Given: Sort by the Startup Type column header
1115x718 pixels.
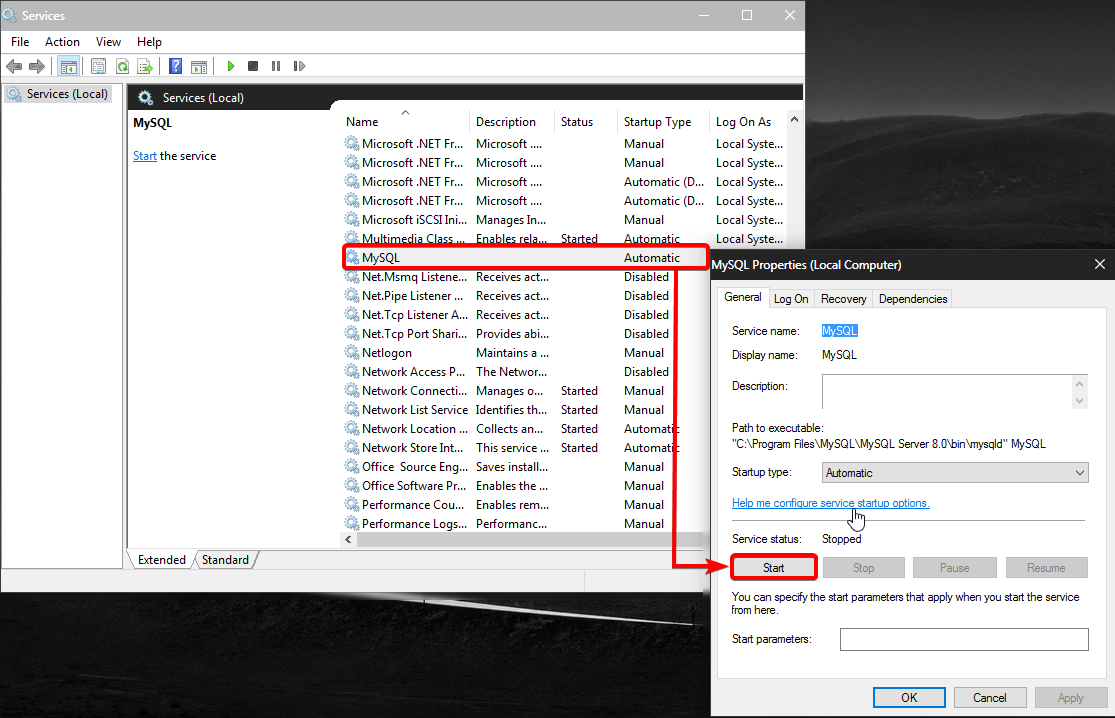Looking at the screenshot, I should (663, 122).
